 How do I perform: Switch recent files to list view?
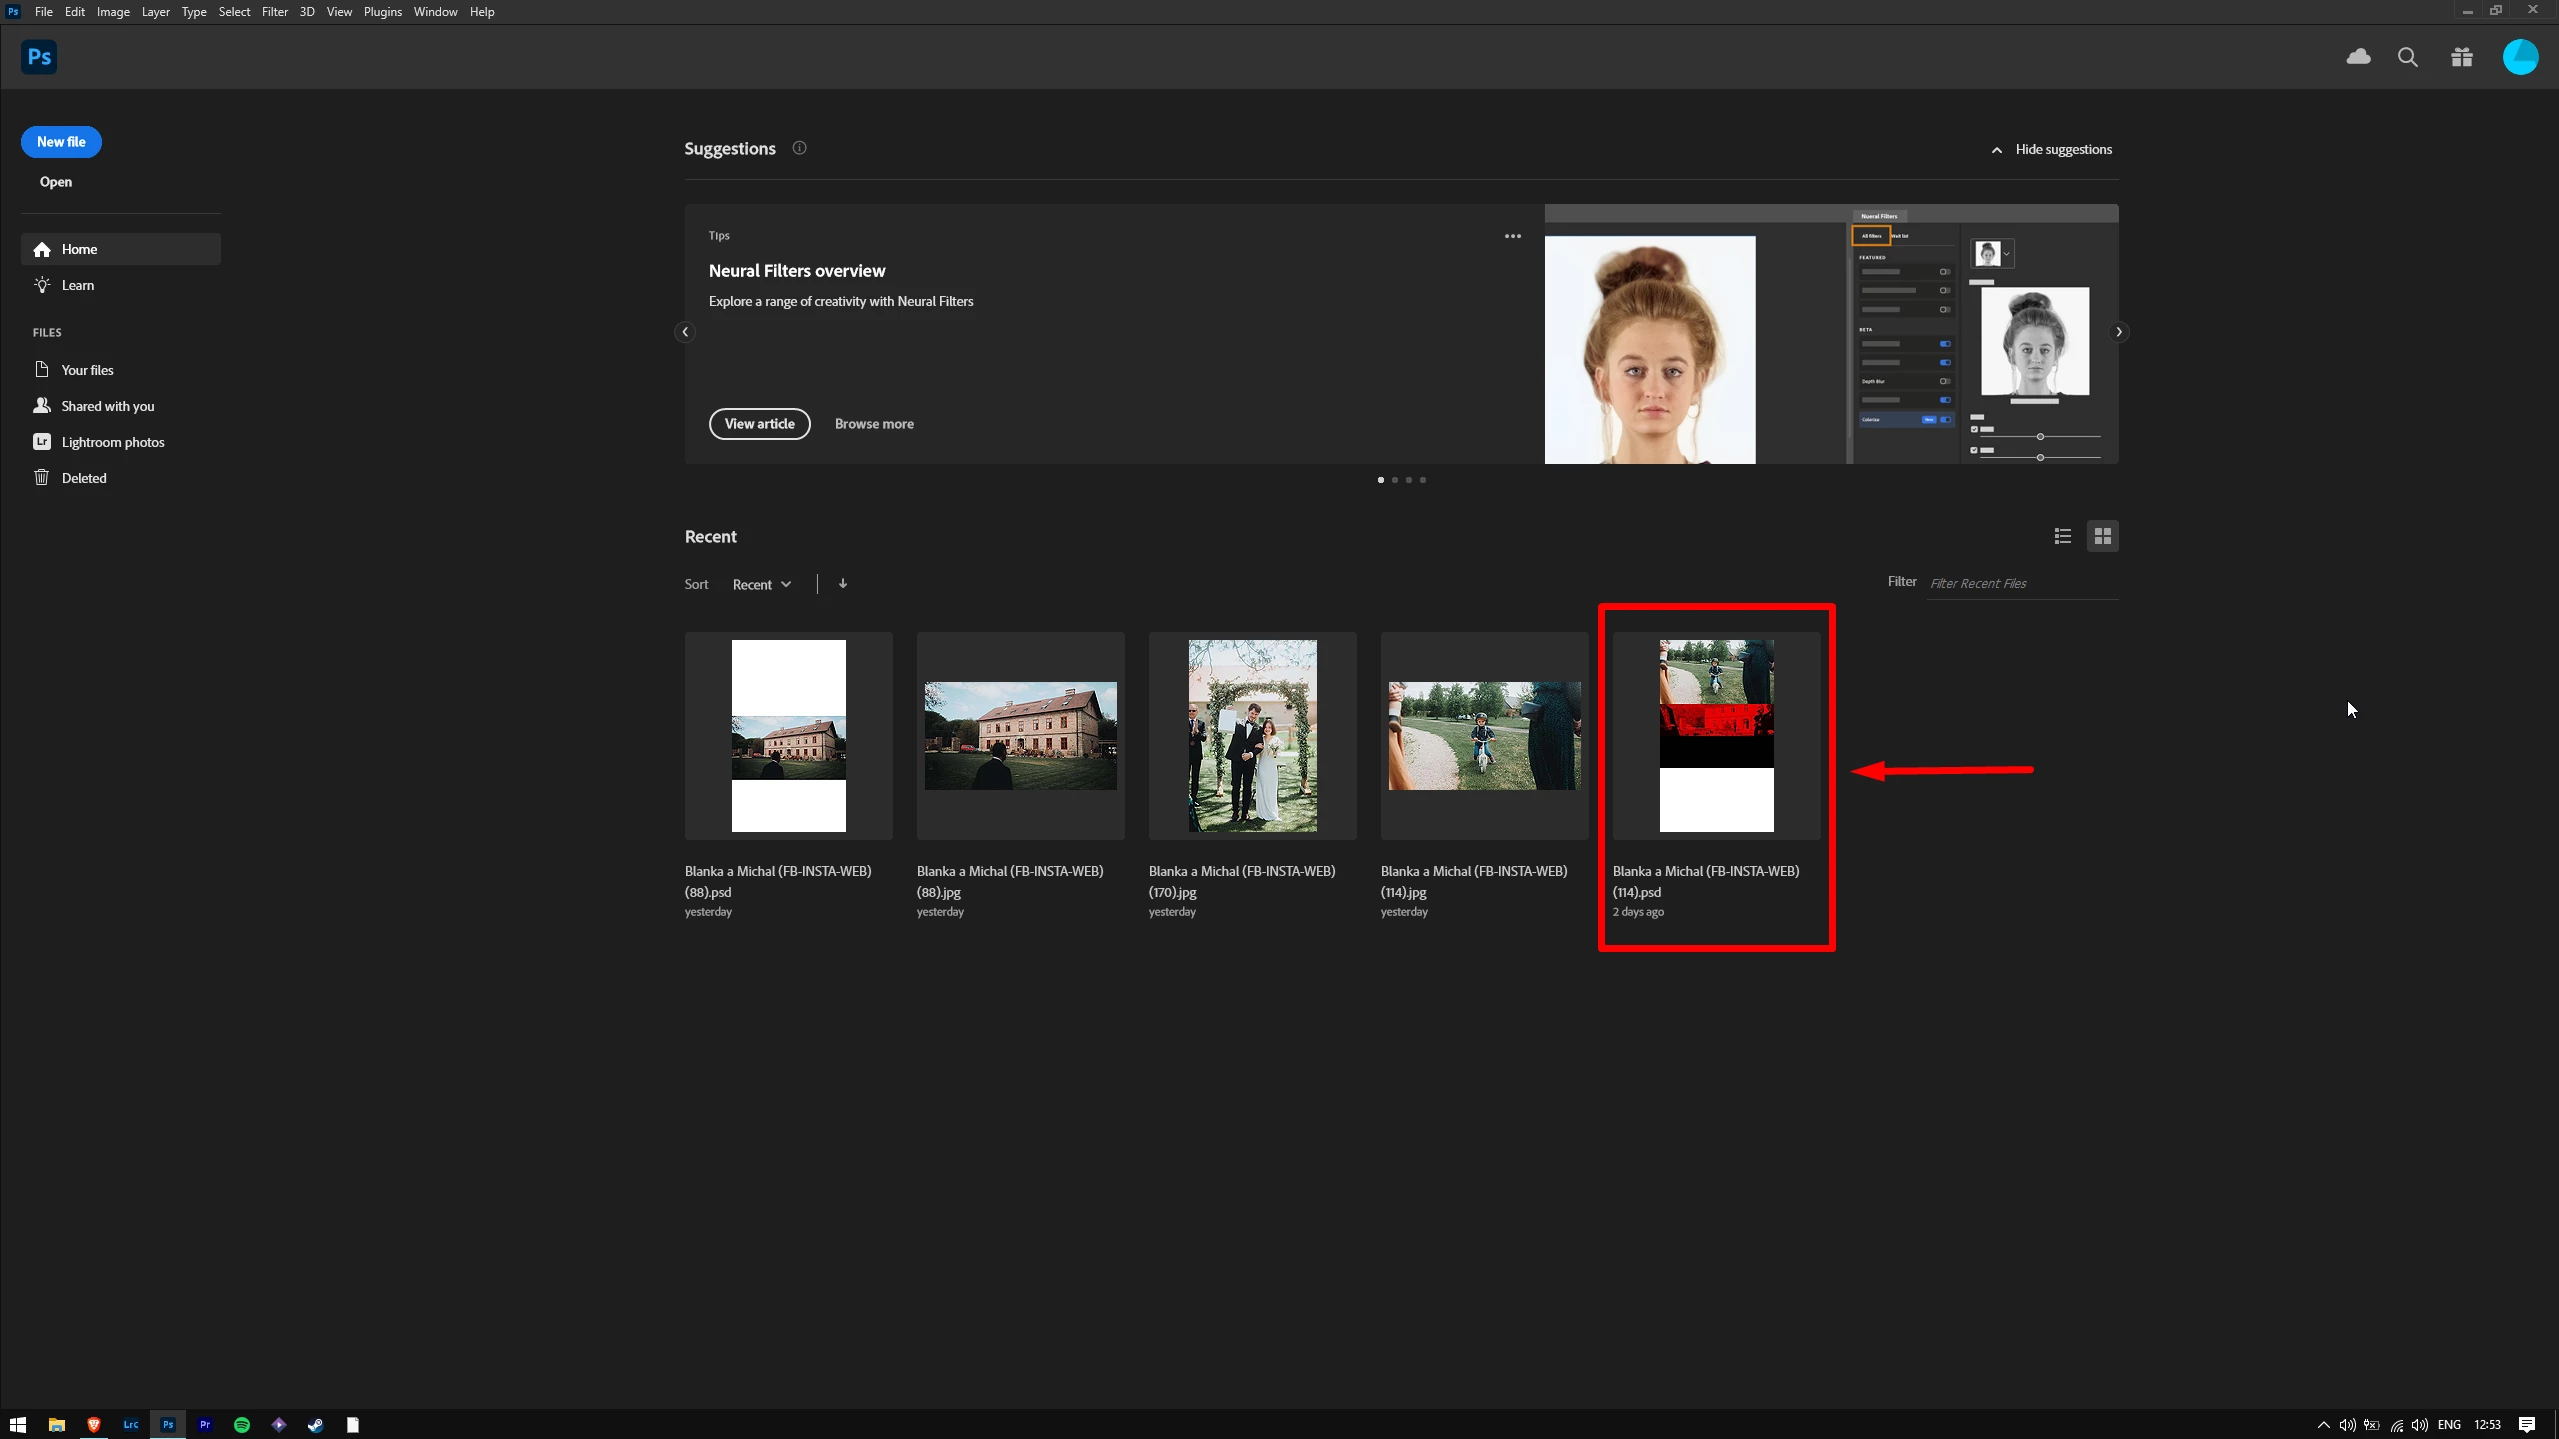(x=2062, y=536)
